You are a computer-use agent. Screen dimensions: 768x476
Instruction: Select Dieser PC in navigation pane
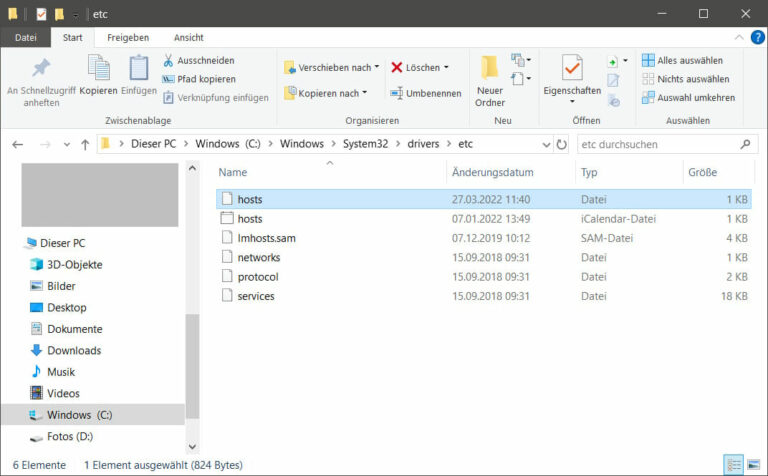point(56,243)
